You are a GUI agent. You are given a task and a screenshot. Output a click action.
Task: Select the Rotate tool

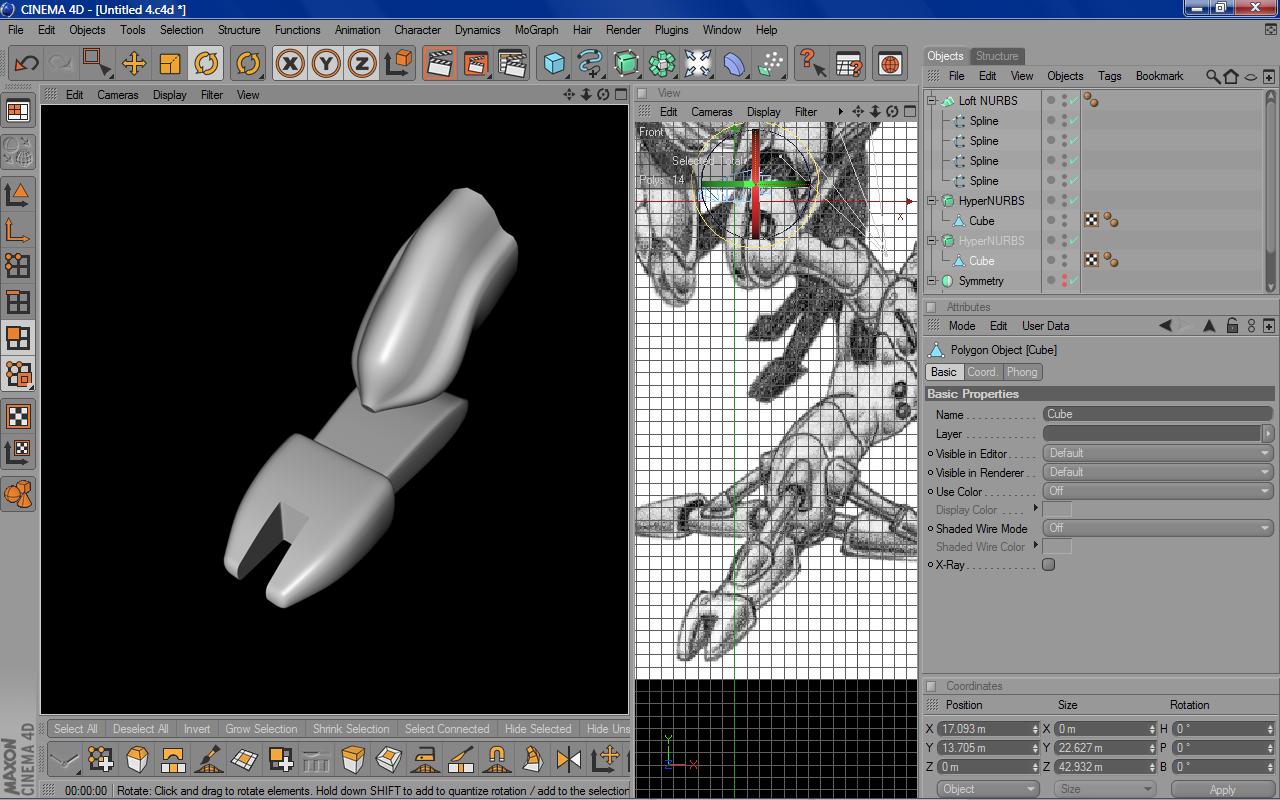(x=206, y=64)
